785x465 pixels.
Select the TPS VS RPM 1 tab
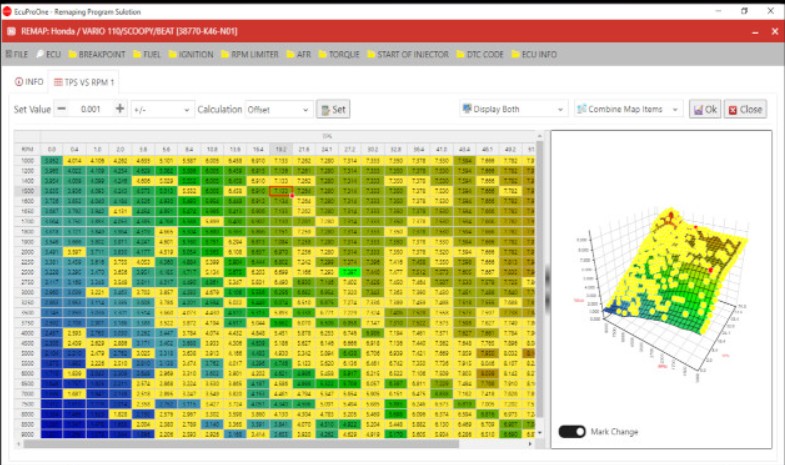(x=84, y=82)
